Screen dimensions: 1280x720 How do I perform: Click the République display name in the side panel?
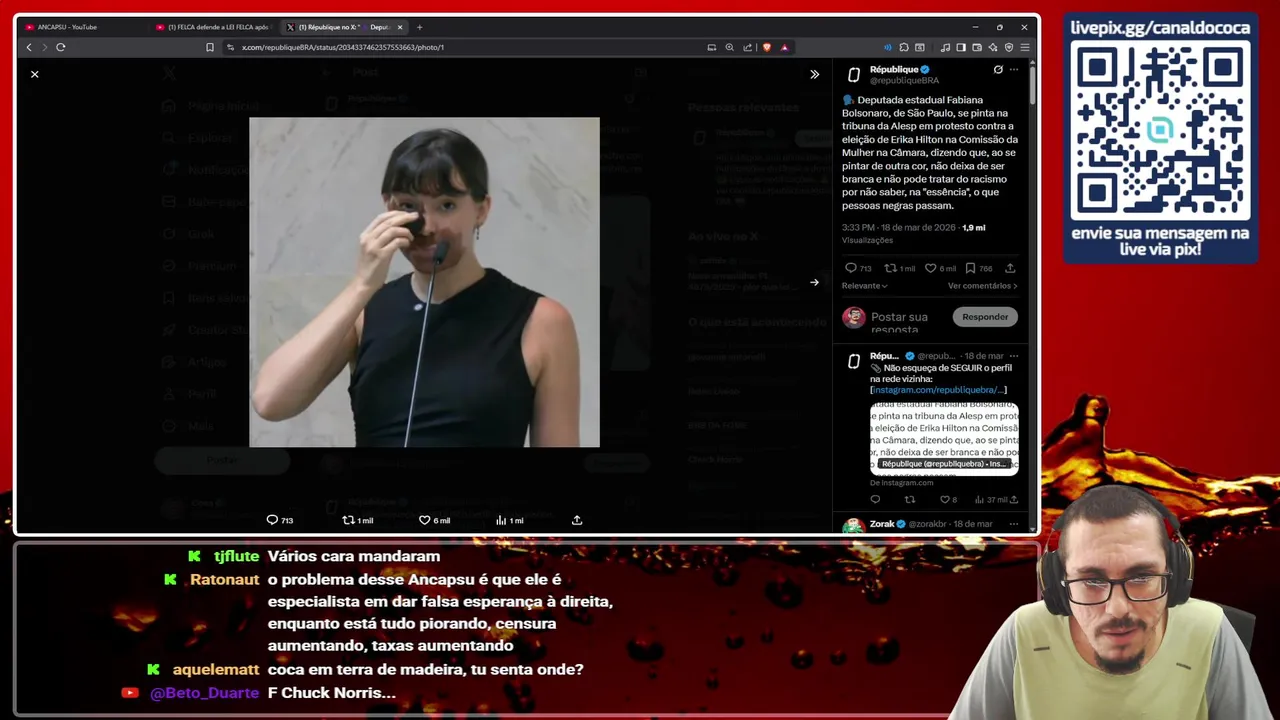pyautogui.click(x=894, y=69)
